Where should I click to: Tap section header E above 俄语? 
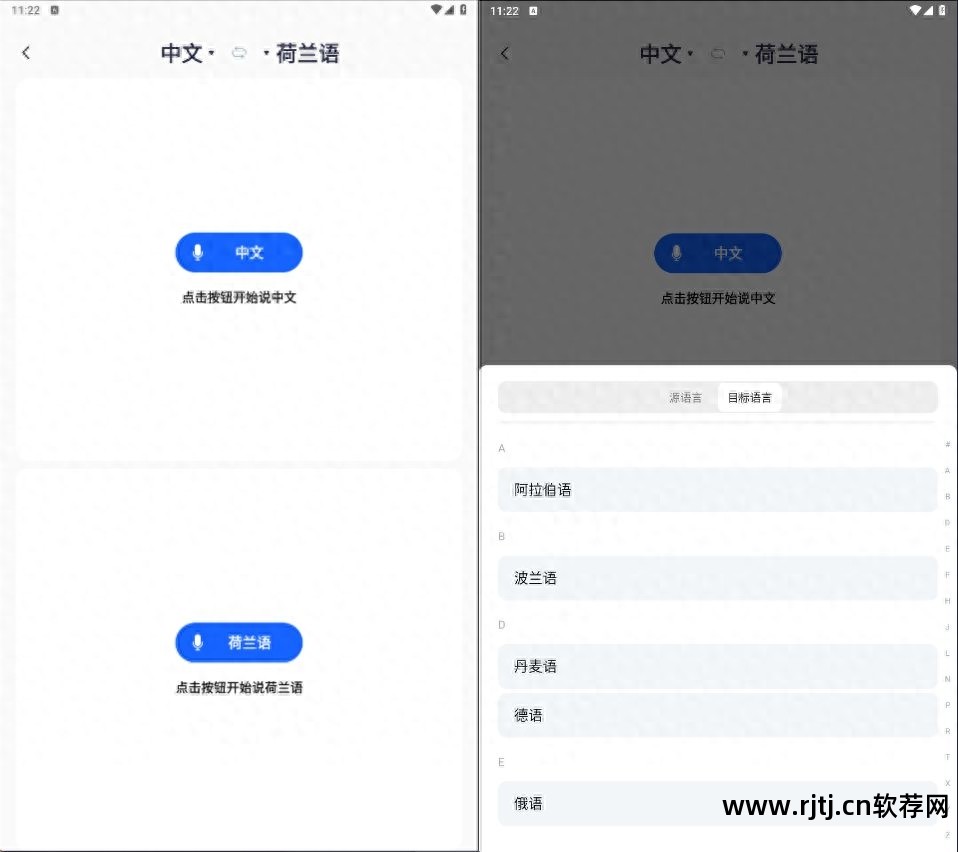(502, 762)
